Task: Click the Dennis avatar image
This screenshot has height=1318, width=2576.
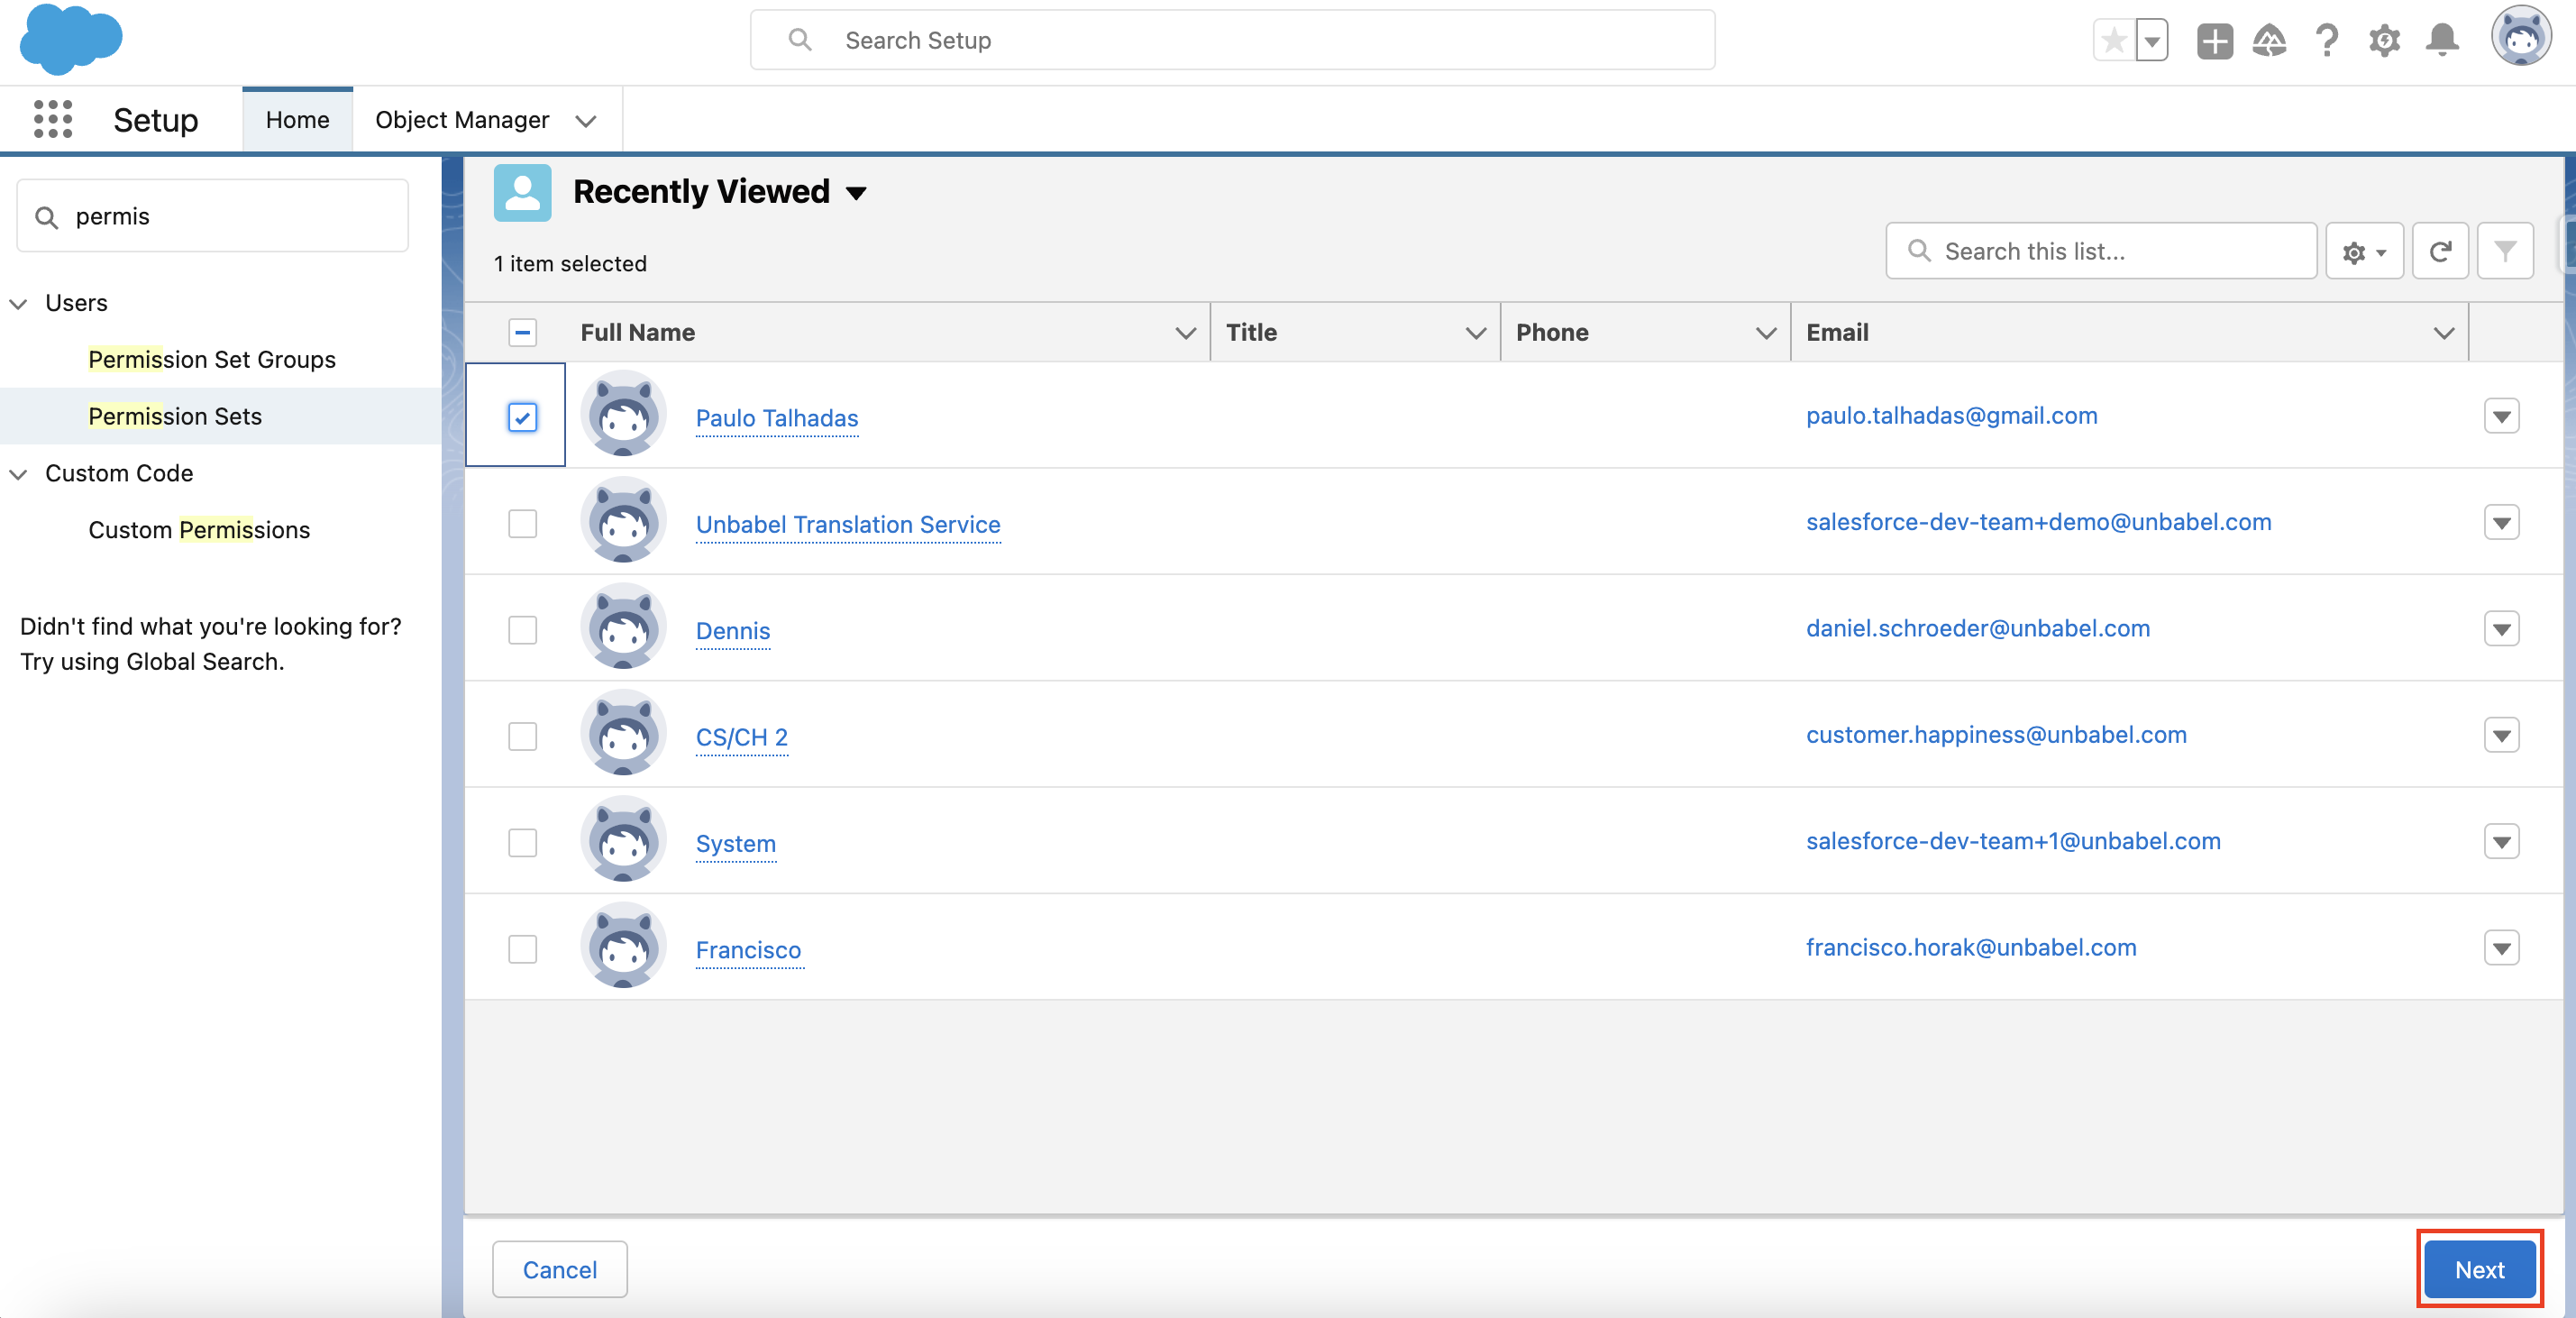Action: point(623,626)
